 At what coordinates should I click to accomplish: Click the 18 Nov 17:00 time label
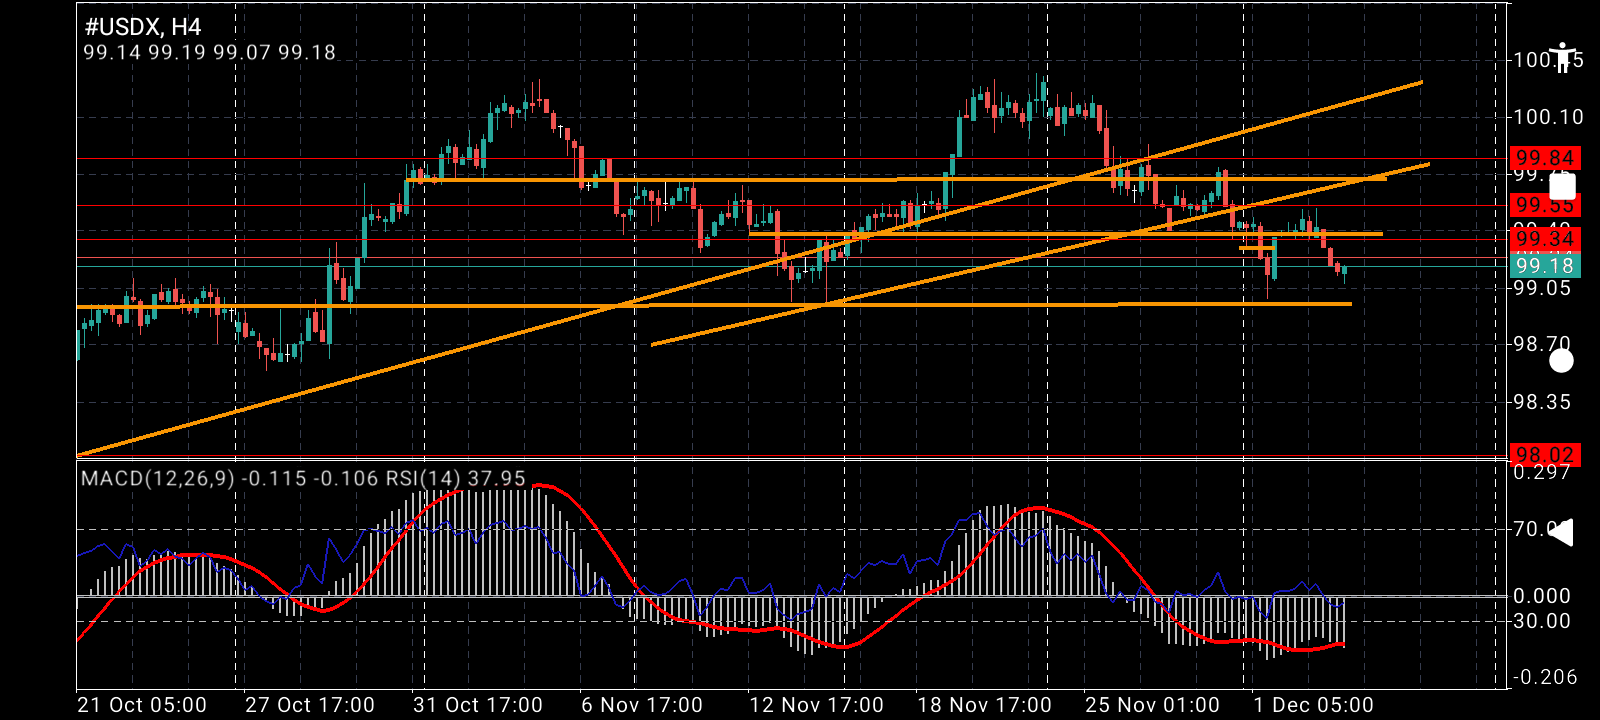(x=984, y=705)
